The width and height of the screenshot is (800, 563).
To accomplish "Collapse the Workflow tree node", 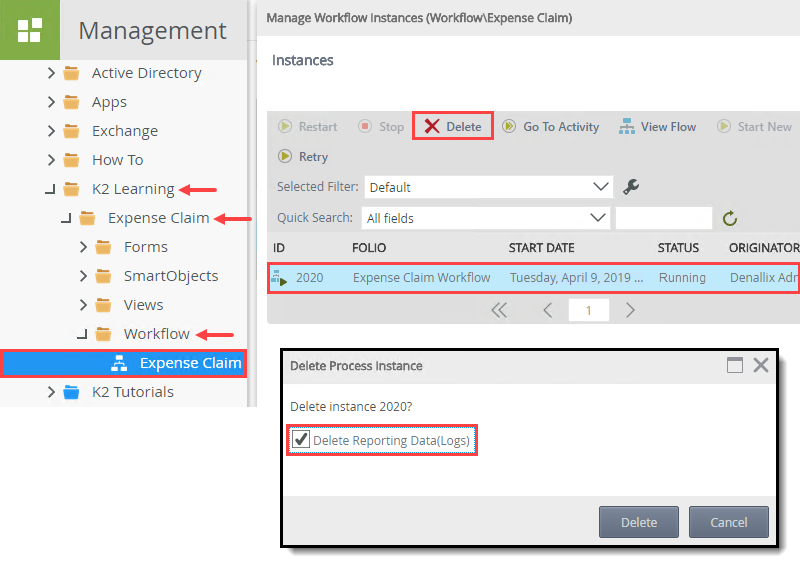I will [83, 334].
